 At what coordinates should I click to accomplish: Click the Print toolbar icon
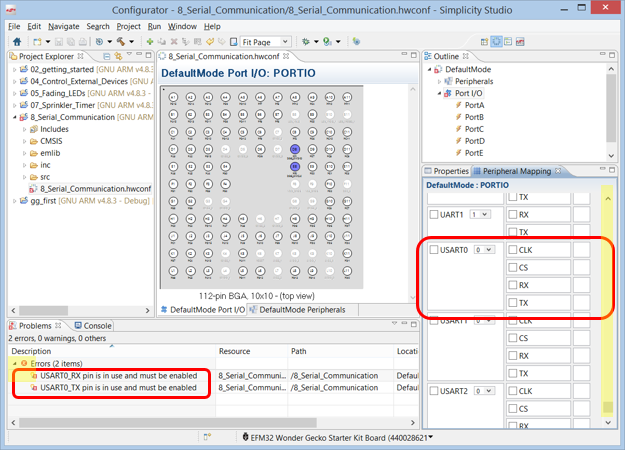[83, 41]
